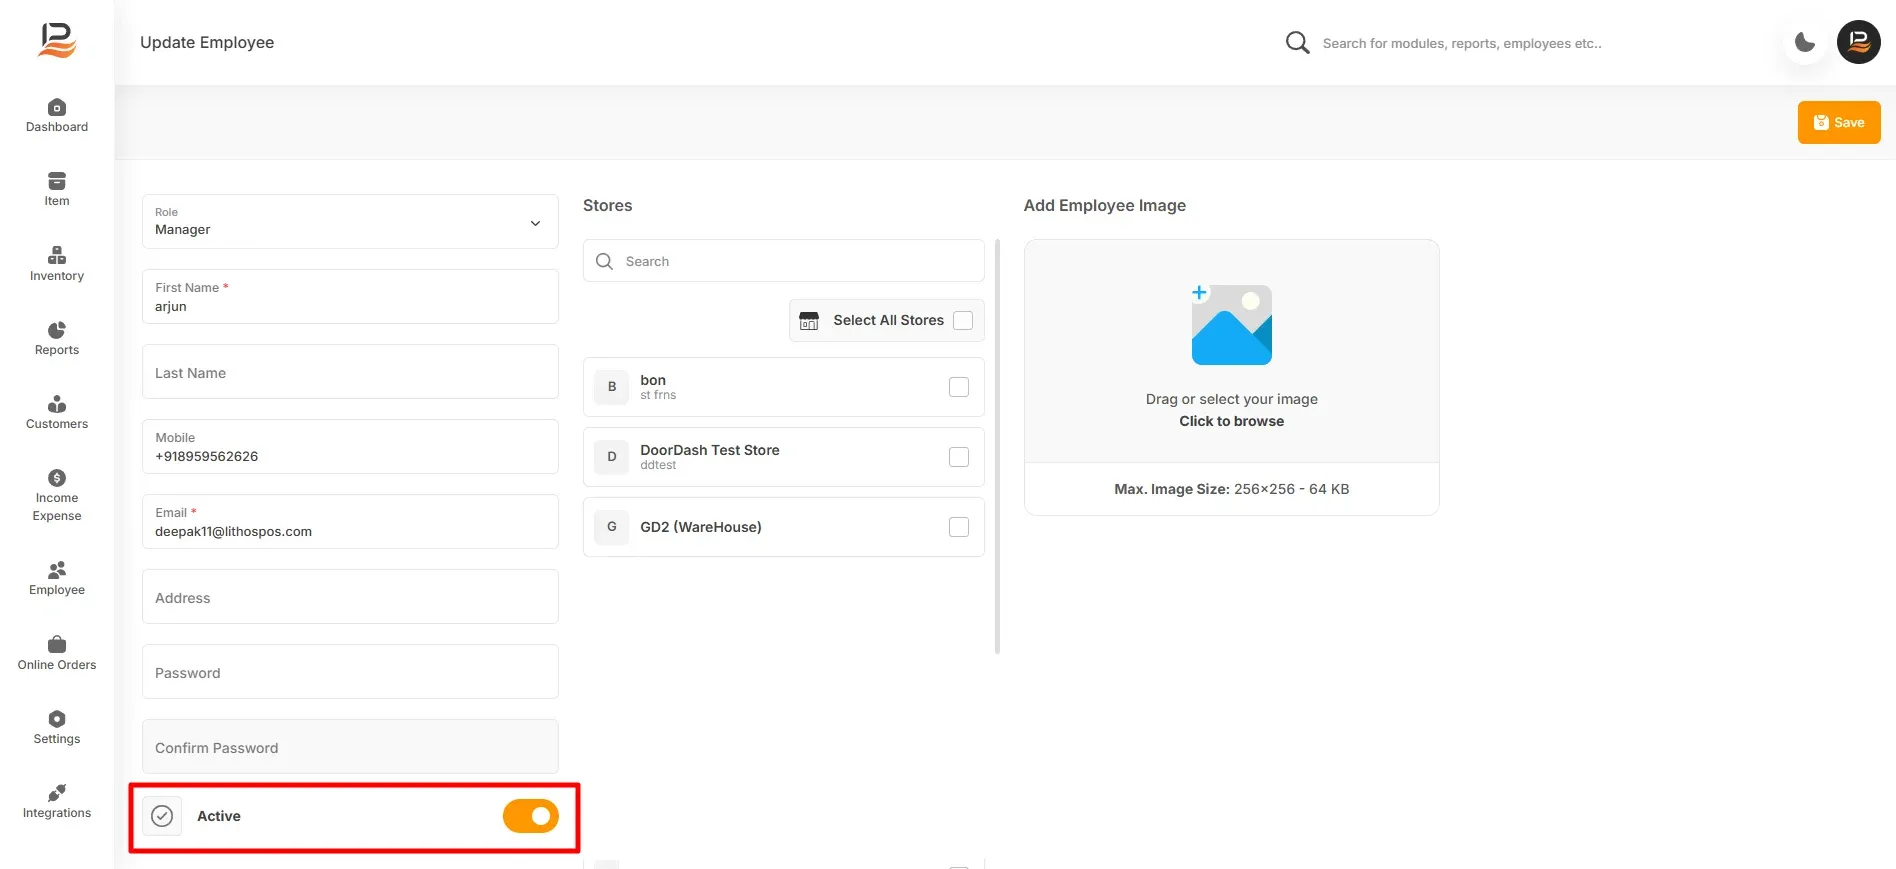This screenshot has height=869, width=1896.
Task: Go to Inventory icon in sidebar
Action: [x=57, y=255]
